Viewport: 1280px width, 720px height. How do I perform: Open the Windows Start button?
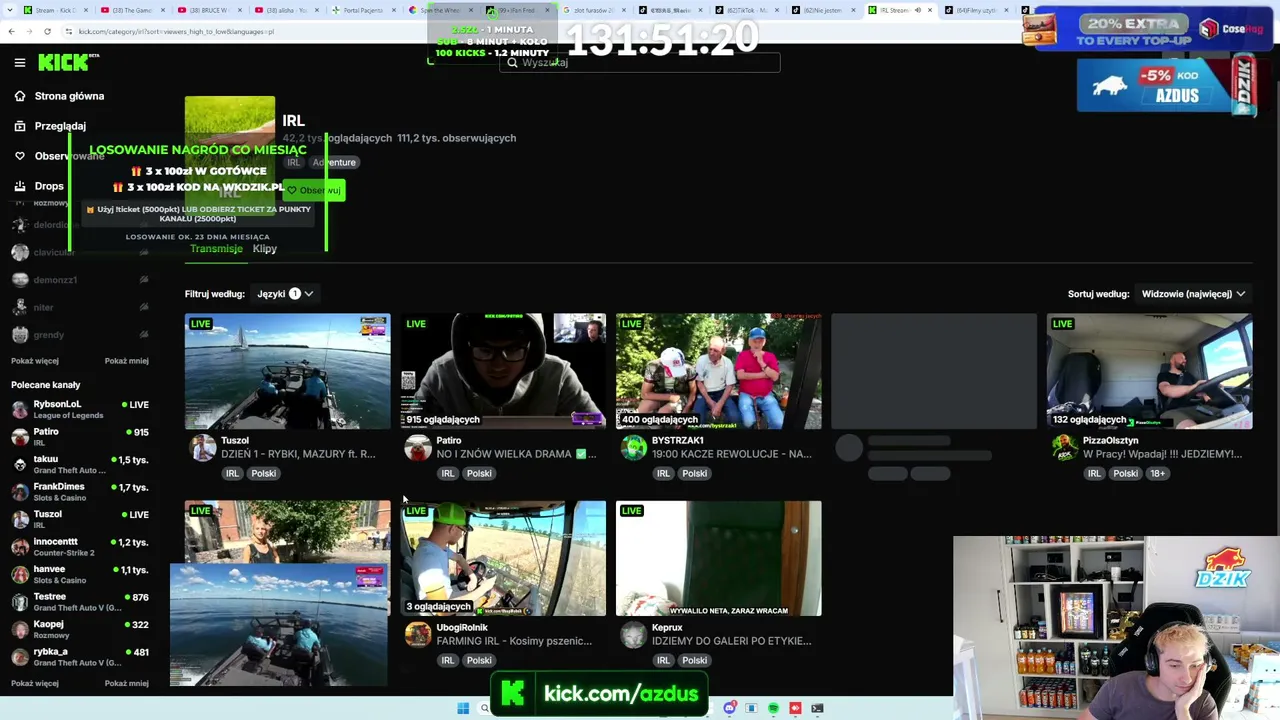click(463, 708)
